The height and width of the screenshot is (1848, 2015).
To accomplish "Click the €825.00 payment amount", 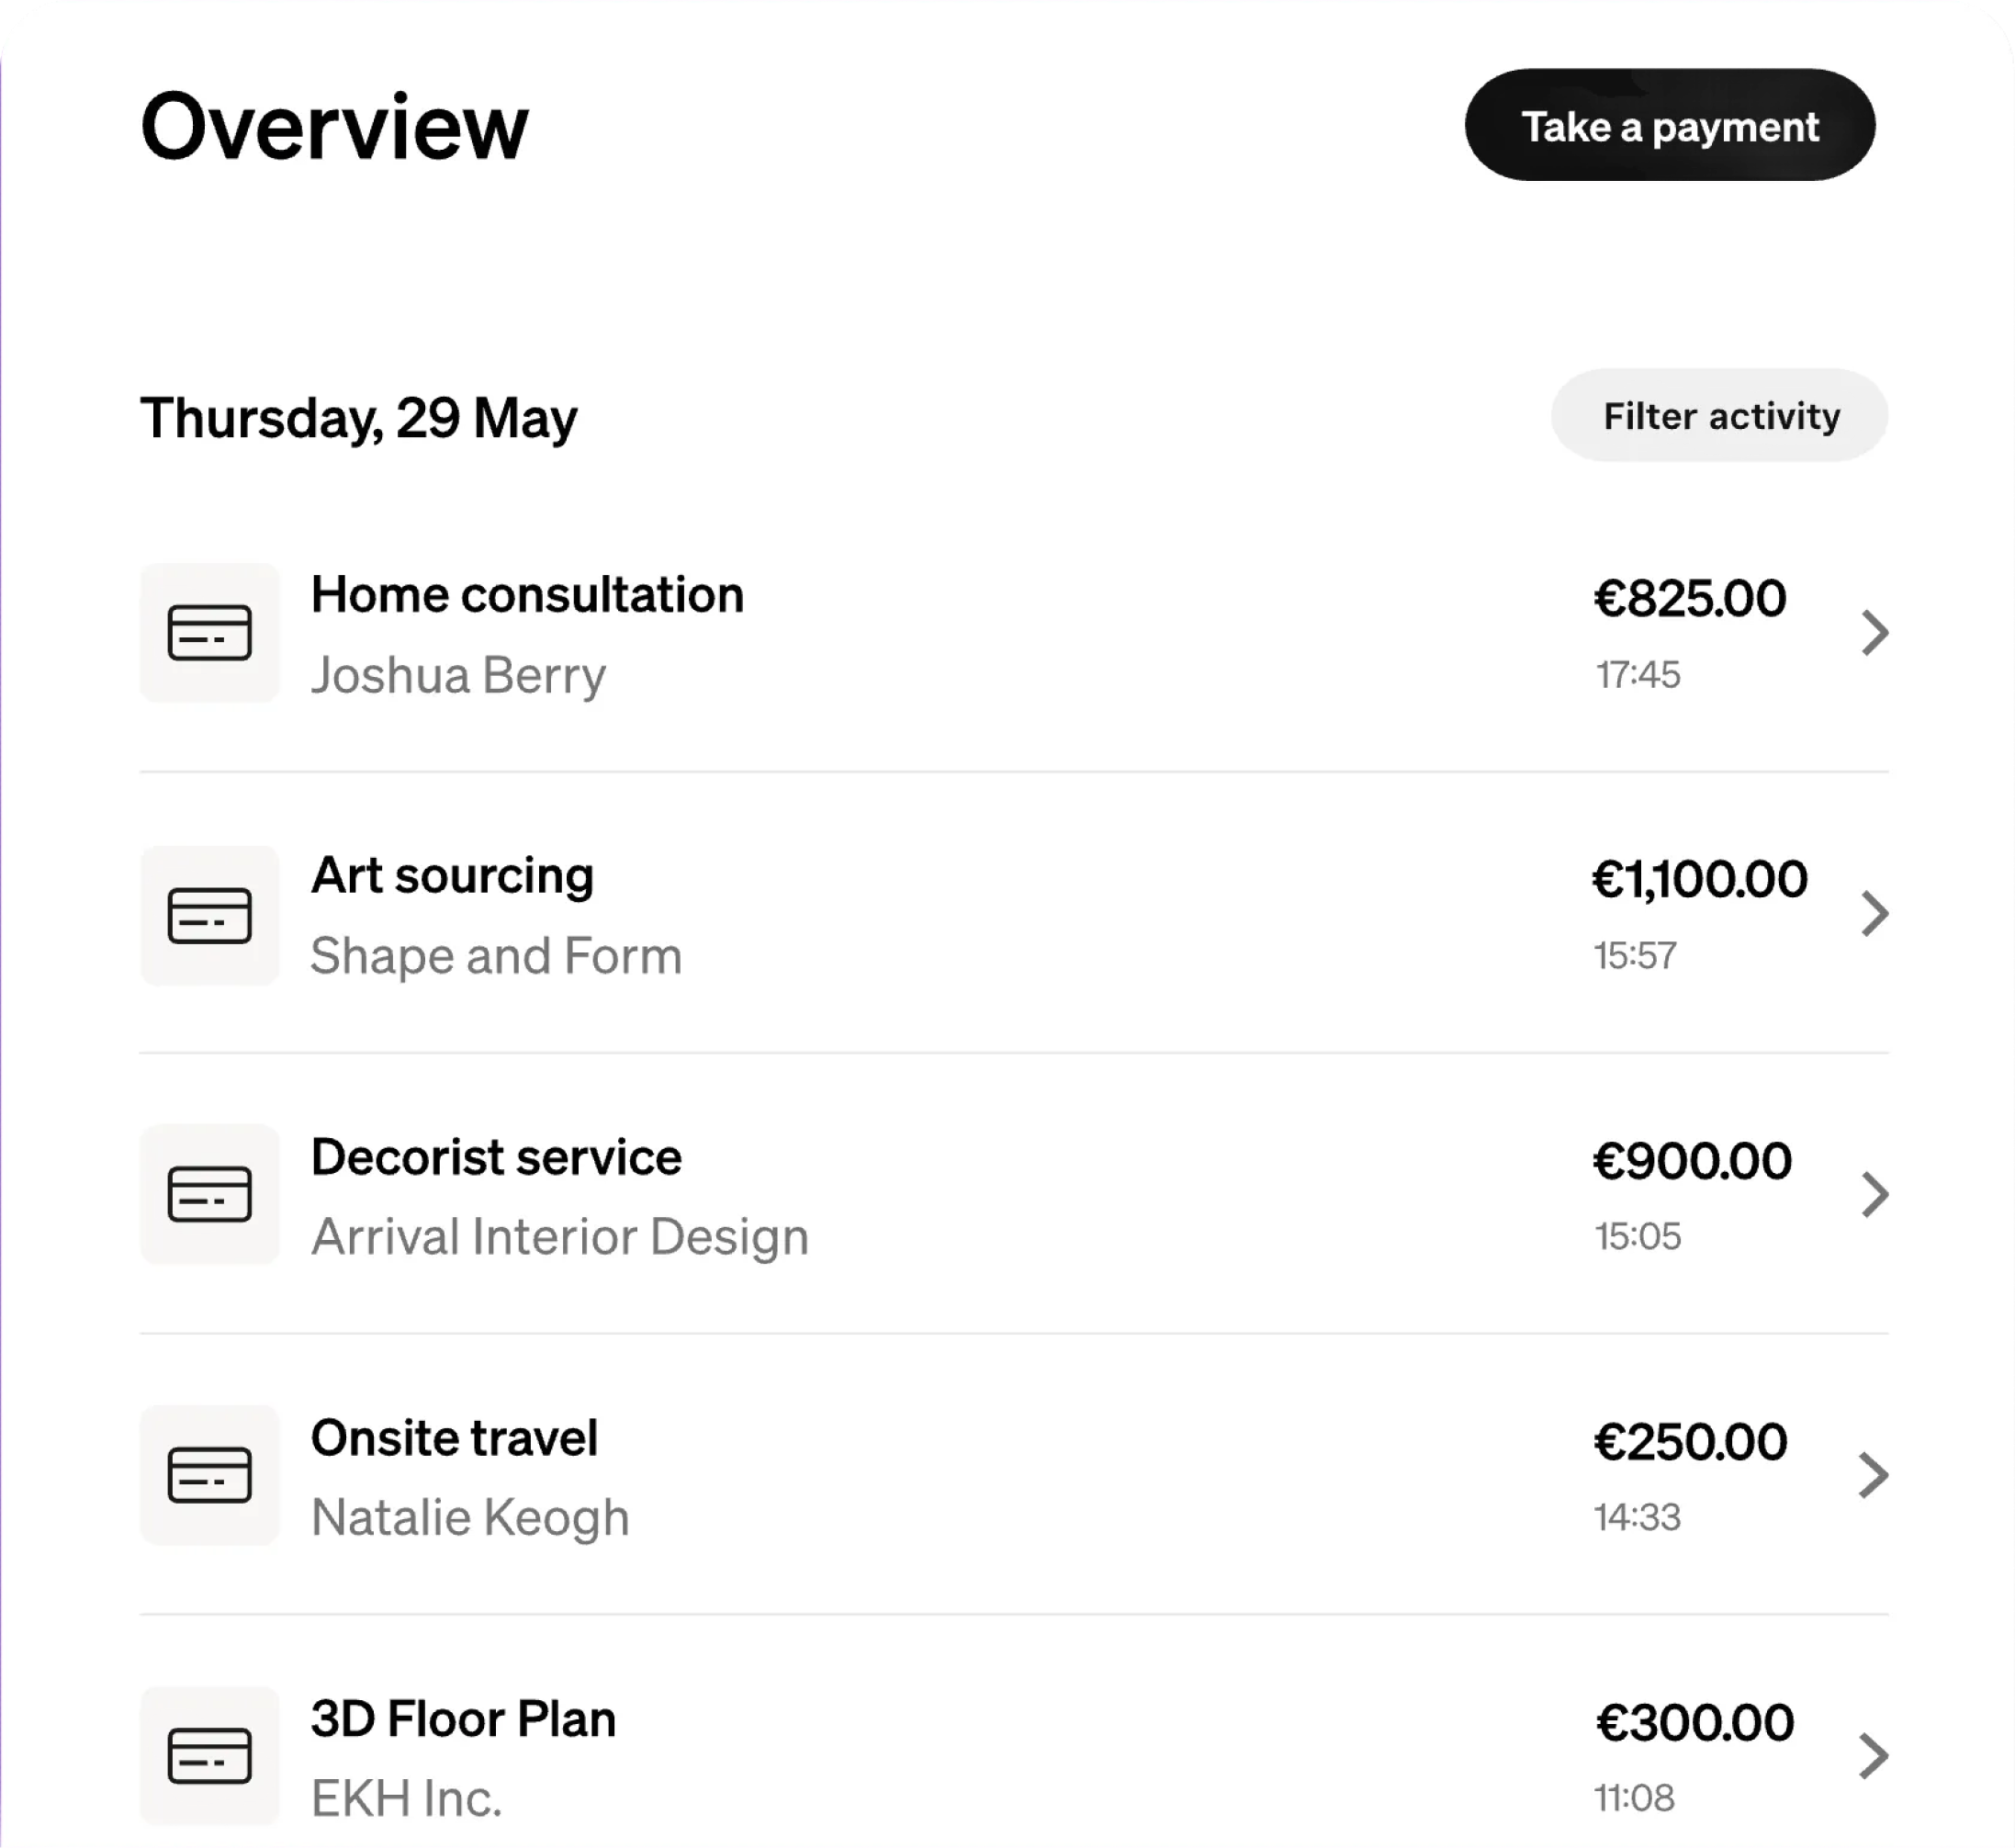I will pos(1689,598).
